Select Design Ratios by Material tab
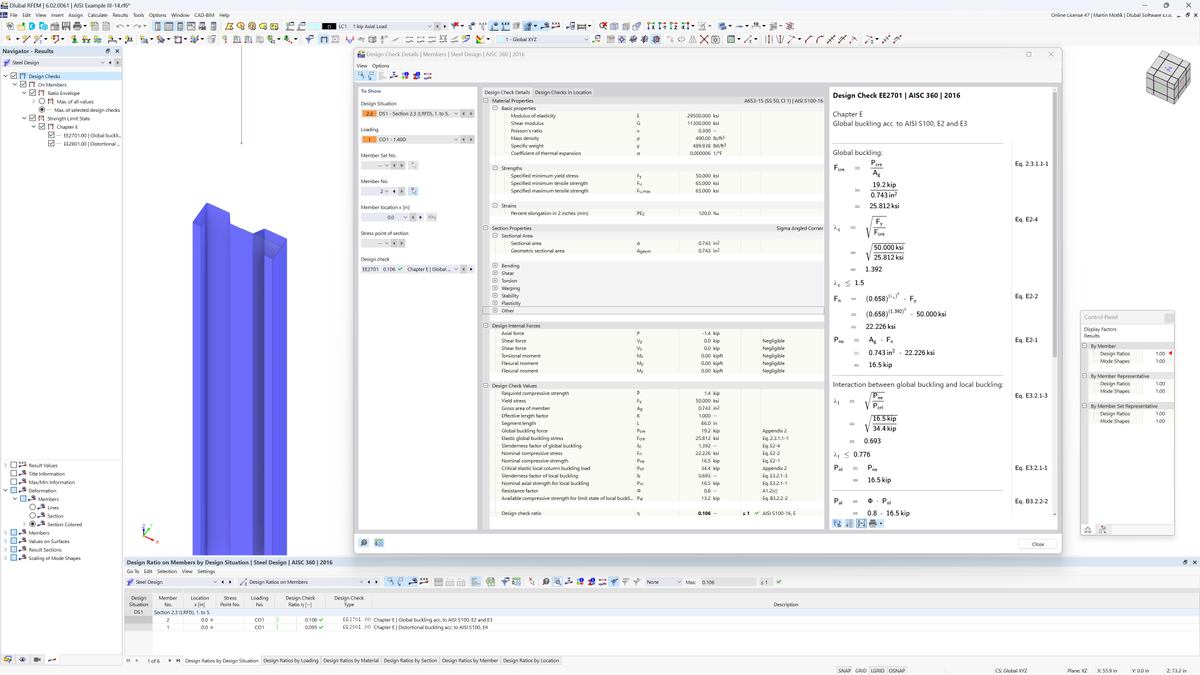 click(x=351, y=660)
